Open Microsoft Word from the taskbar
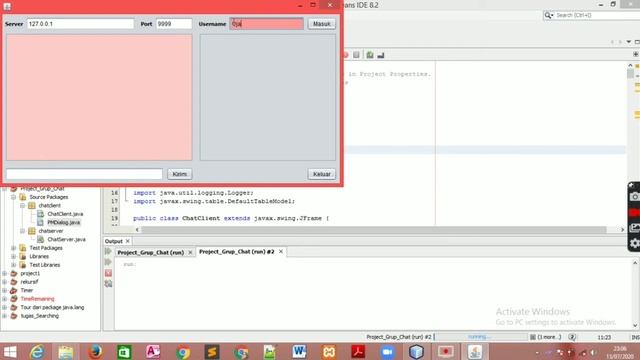The height and width of the screenshot is (360, 640). [299, 352]
